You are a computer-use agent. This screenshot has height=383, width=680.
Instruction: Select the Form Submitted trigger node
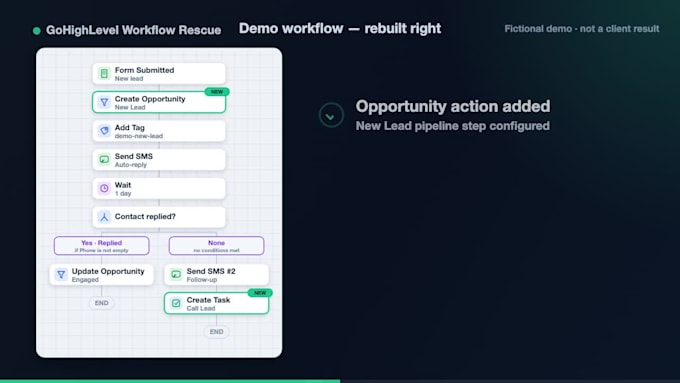[159, 74]
